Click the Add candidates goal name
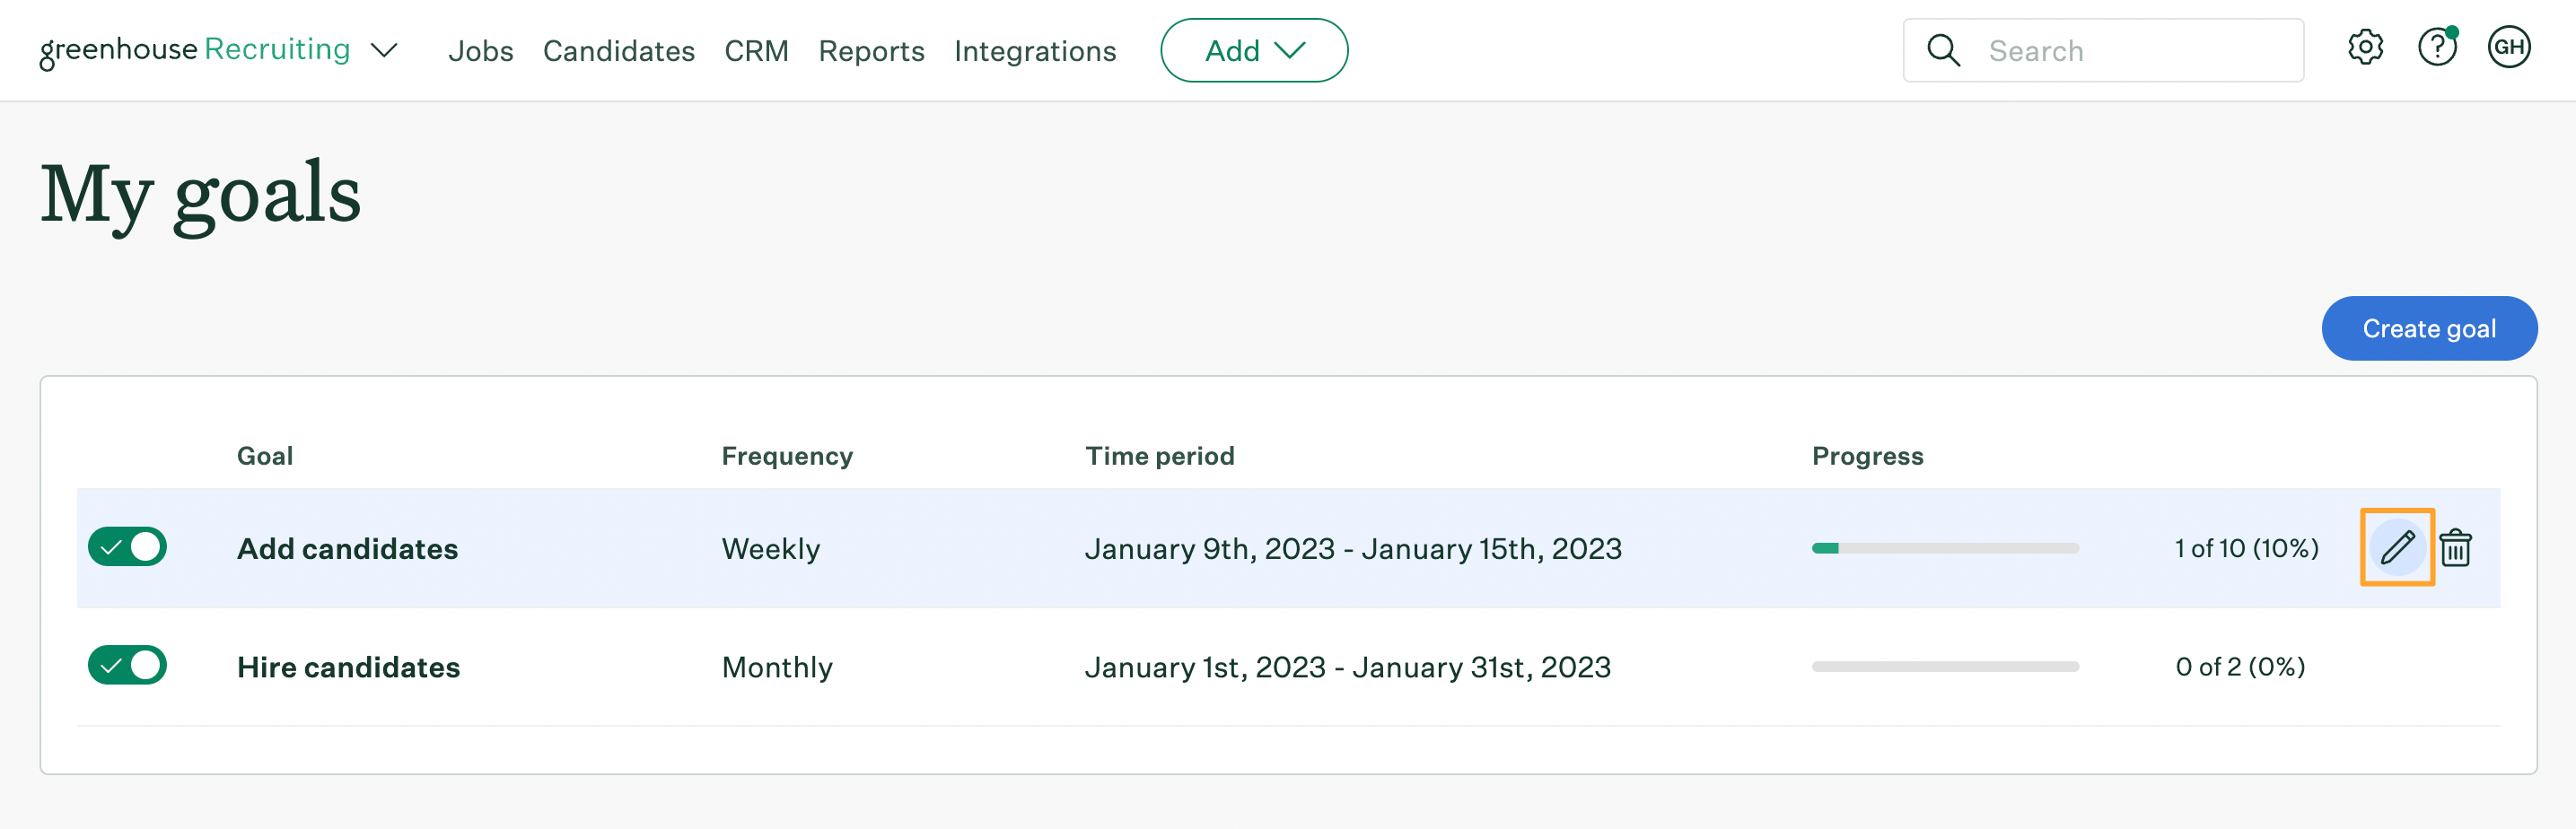Image resolution: width=2576 pixels, height=829 pixels. click(347, 549)
